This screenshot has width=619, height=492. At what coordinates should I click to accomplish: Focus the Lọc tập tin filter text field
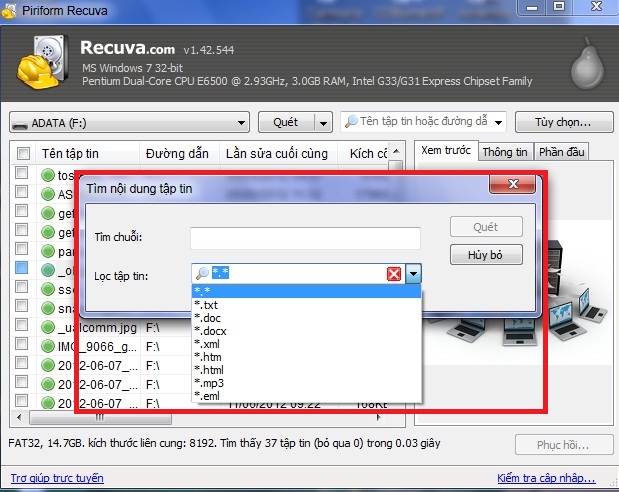point(298,273)
